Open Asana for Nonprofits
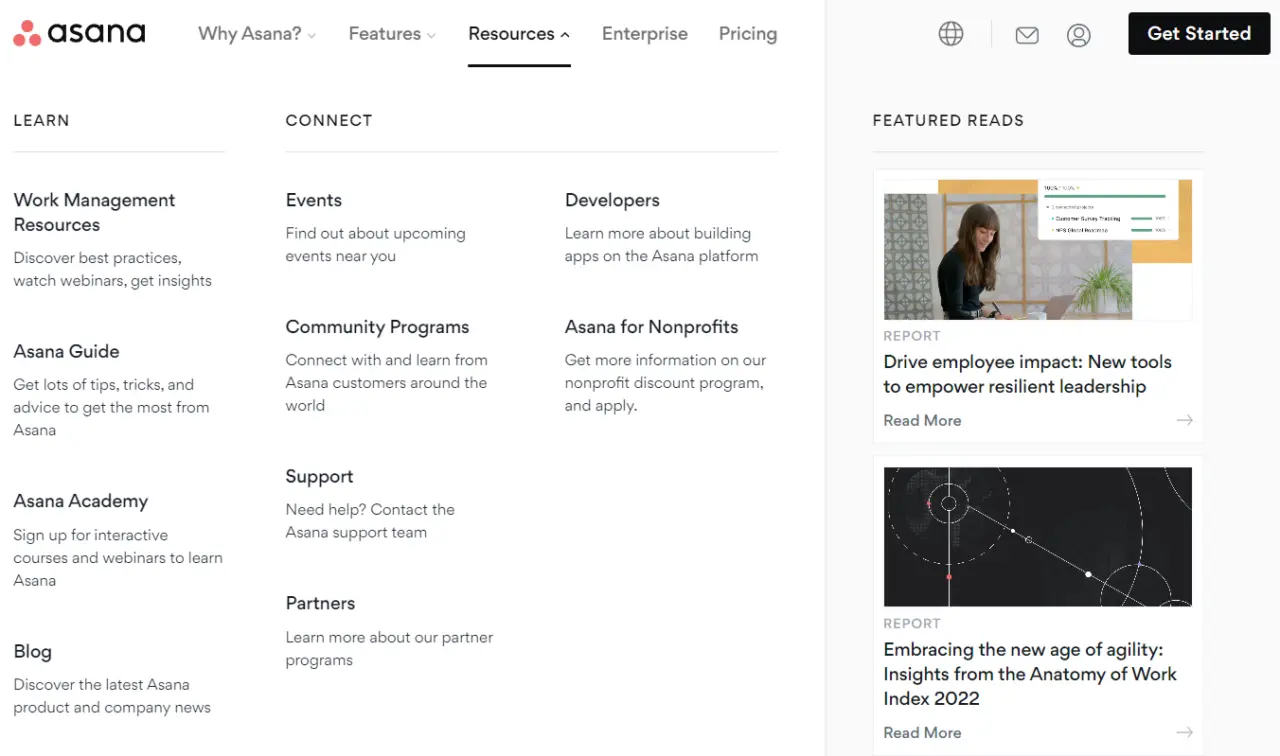The image size is (1280, 756). [651, 326]
